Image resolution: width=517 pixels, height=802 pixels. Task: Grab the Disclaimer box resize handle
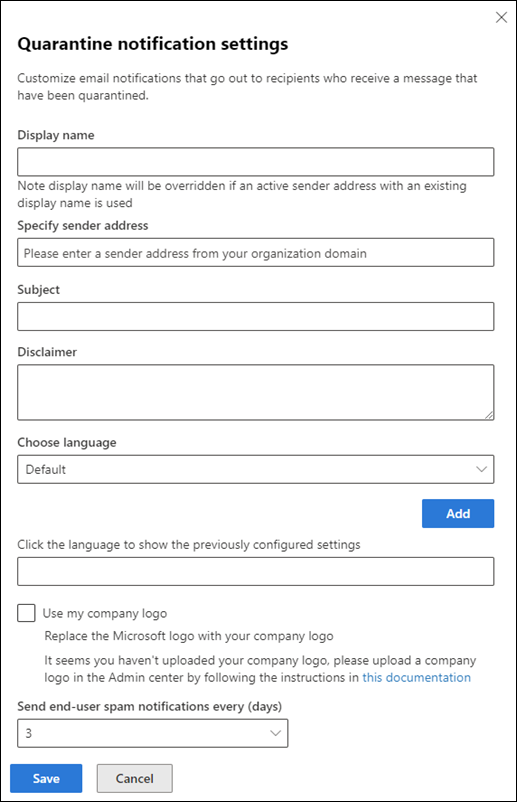[489, 415]
